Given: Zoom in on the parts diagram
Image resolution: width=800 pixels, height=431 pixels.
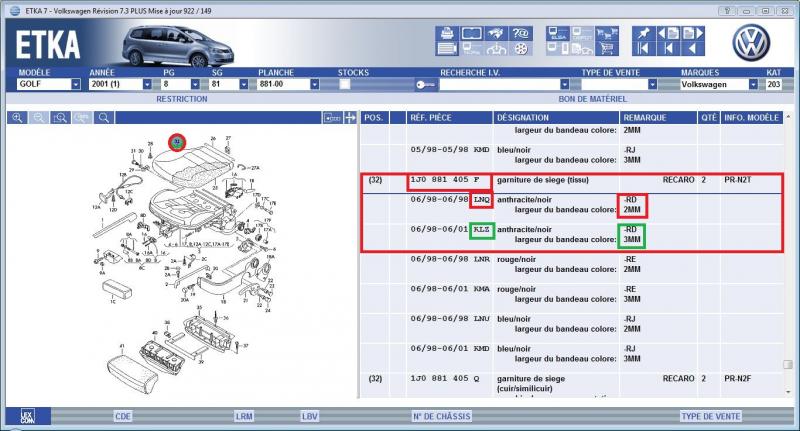Looking at the screenshot, I should [x=17, y=118].
